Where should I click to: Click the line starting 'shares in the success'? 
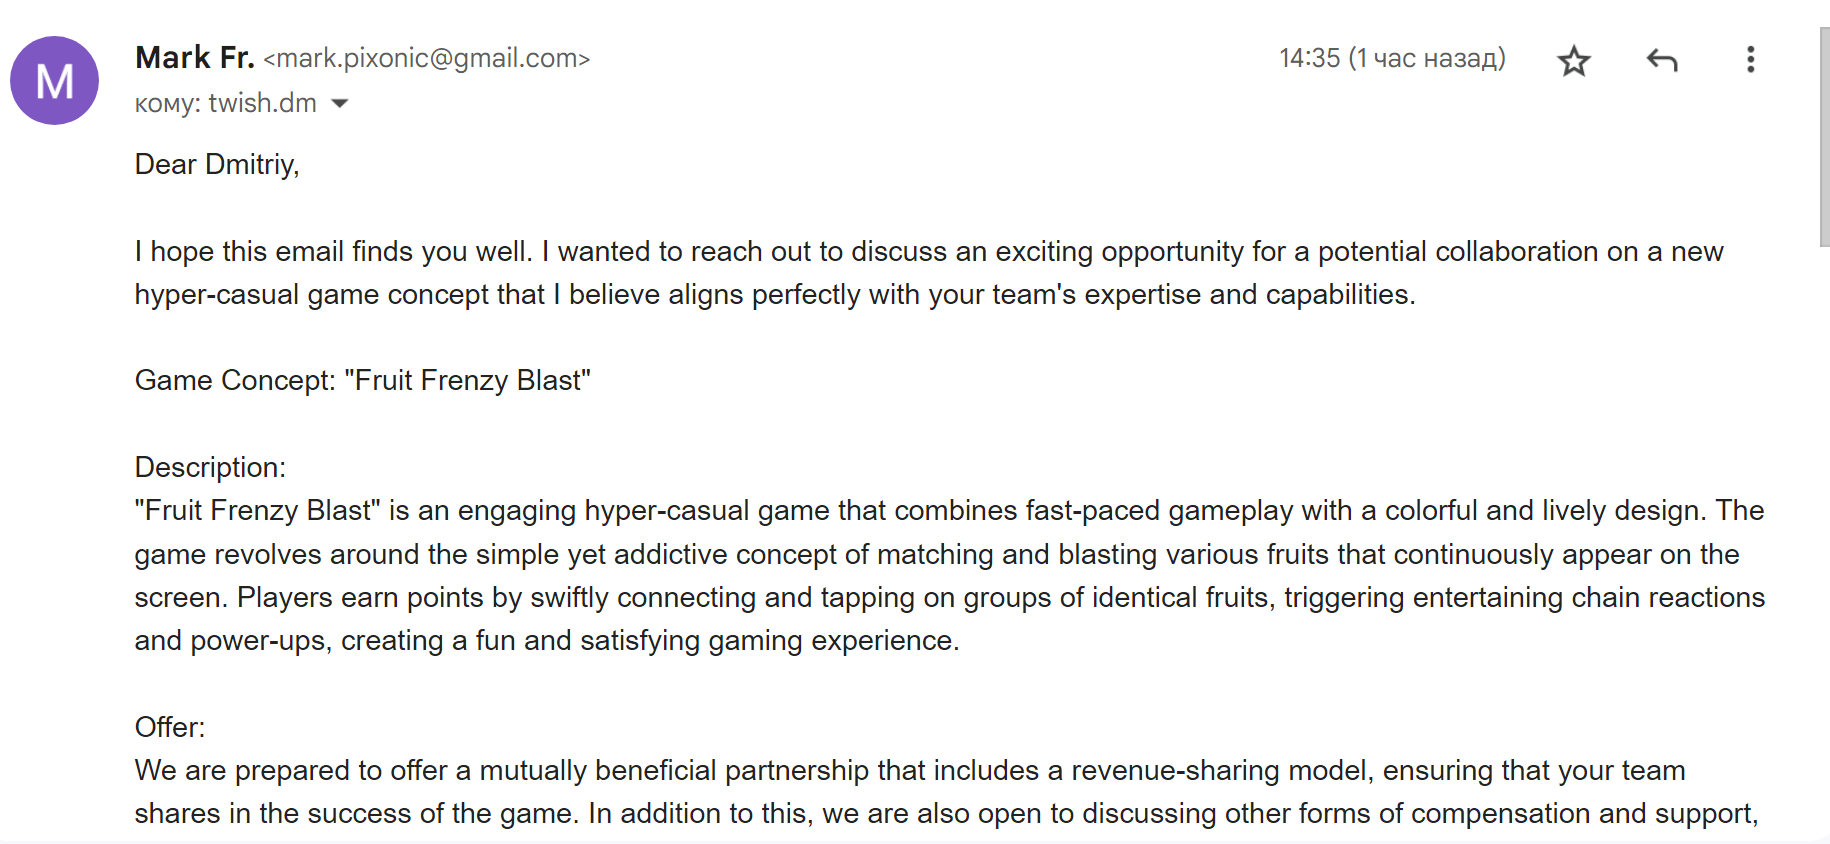(x=946, y=814)
